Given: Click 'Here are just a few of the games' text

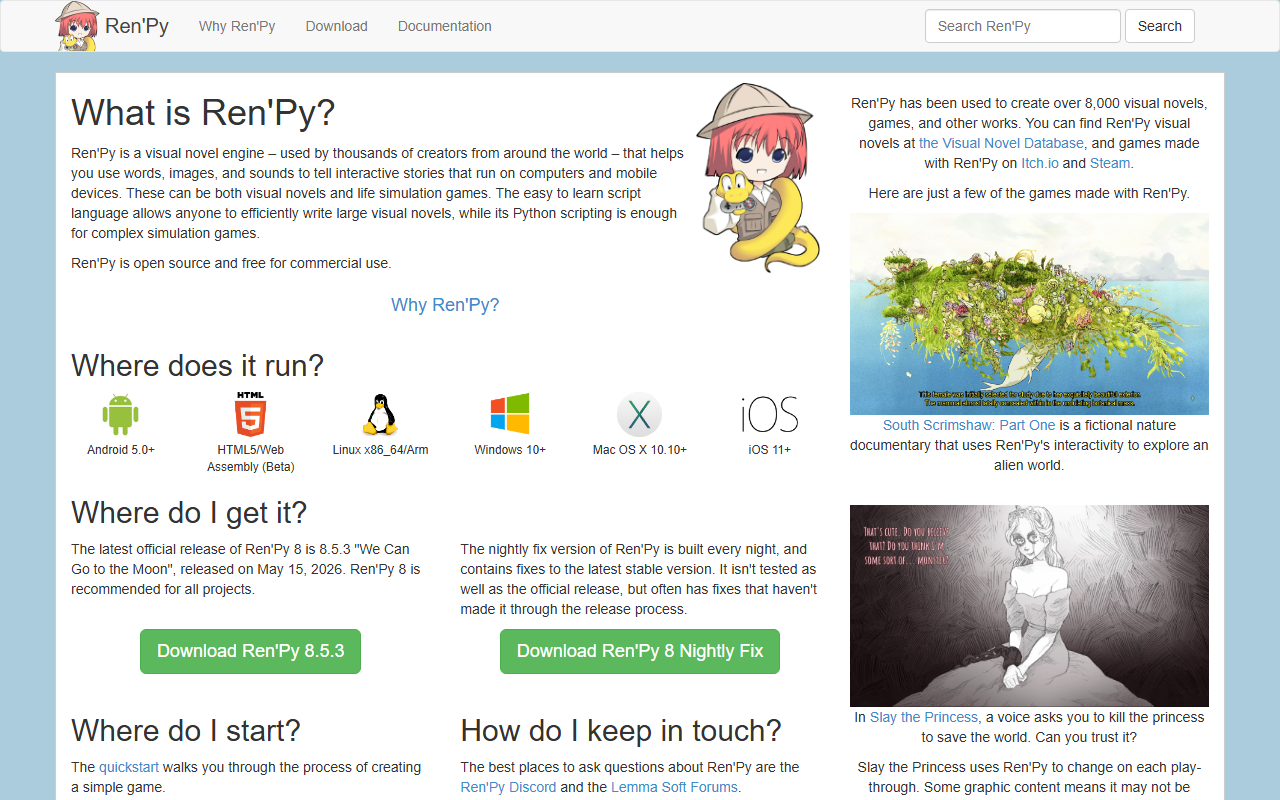Looking at the screenshot, I should click(x=1029, y=193).
